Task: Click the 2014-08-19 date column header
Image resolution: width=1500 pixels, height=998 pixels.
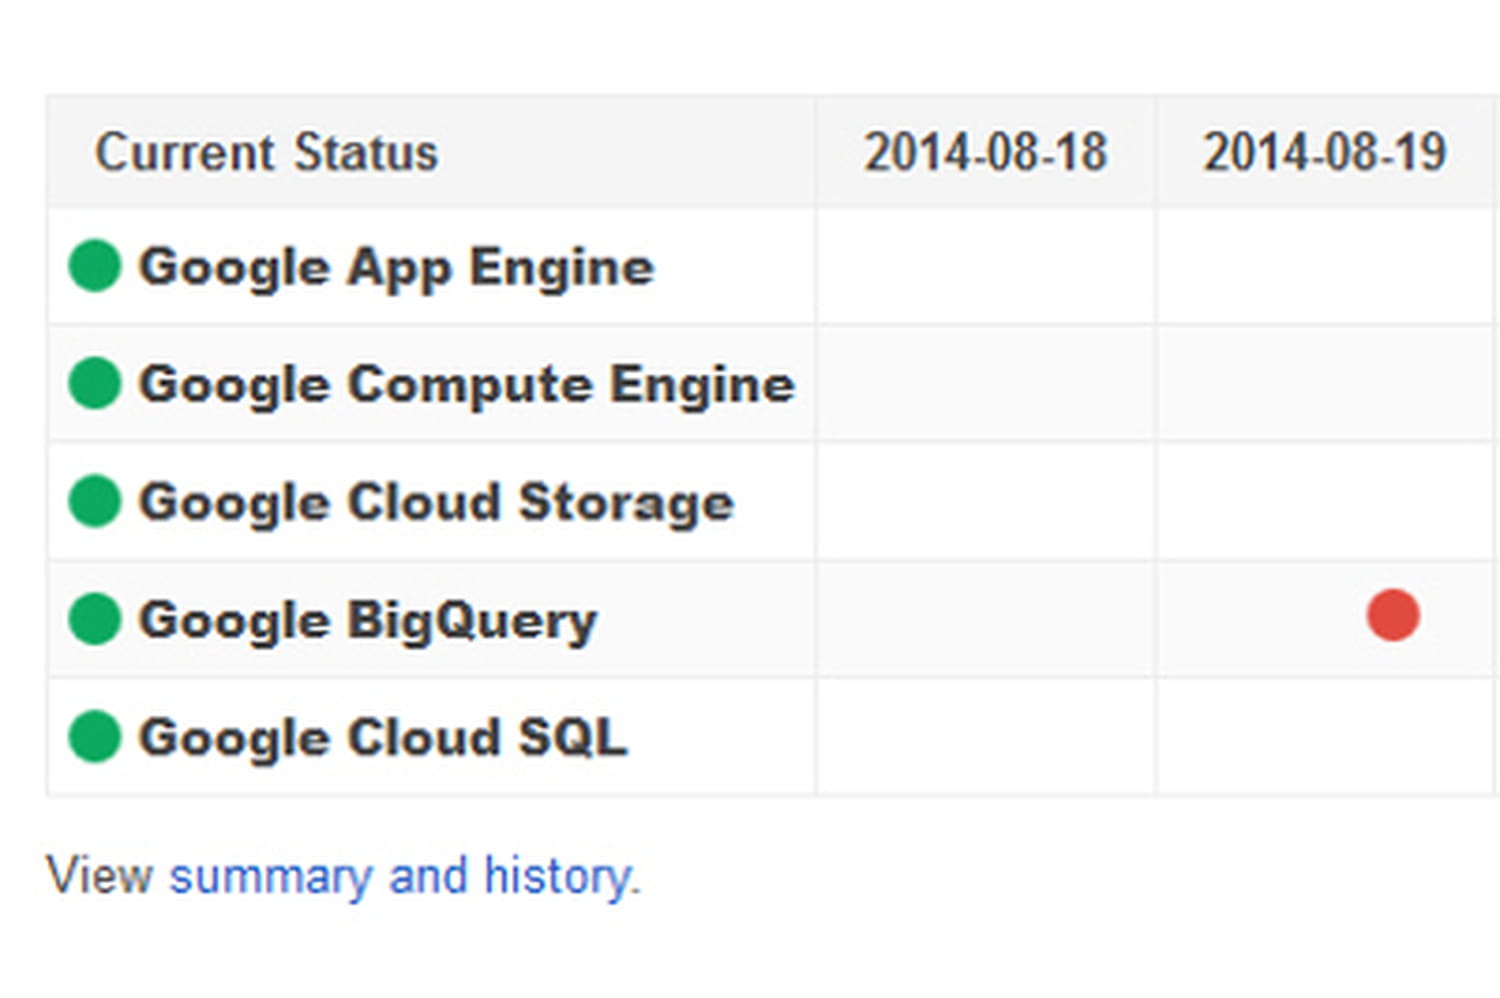Action: 1324,153
